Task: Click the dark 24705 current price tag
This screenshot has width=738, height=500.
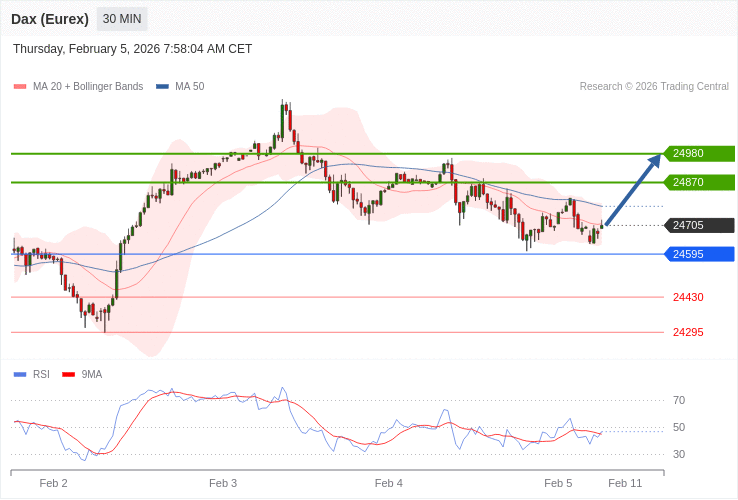Action: [x=699, y=225]
